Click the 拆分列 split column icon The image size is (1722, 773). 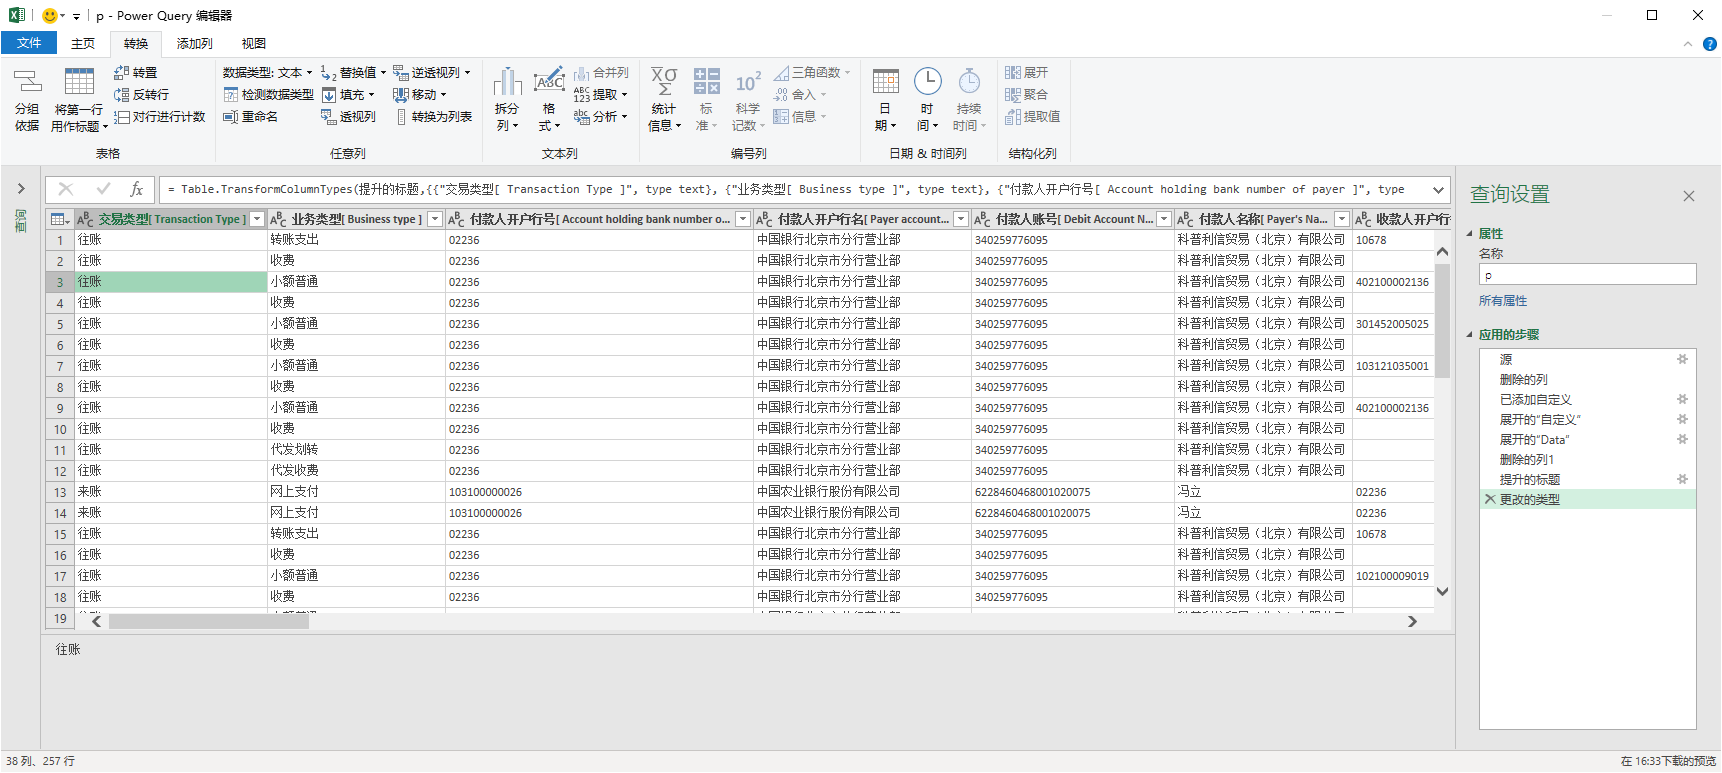point(507,82)
